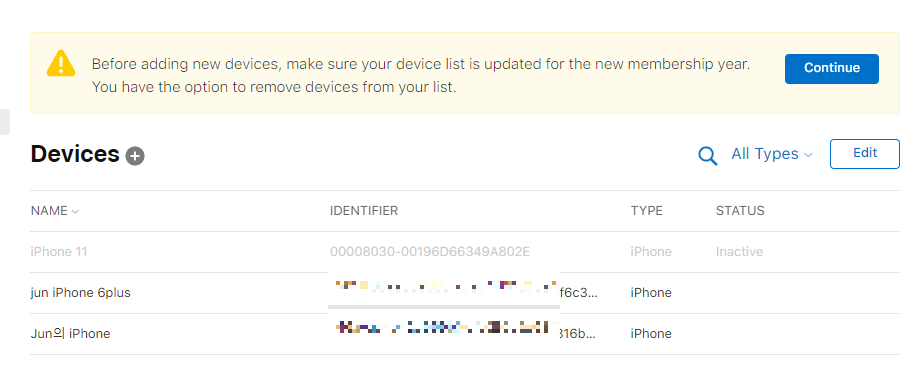Viewport: 915px width, 381px height.
Task: Add a new device with the plus icon
Action: tap(135, 156)
